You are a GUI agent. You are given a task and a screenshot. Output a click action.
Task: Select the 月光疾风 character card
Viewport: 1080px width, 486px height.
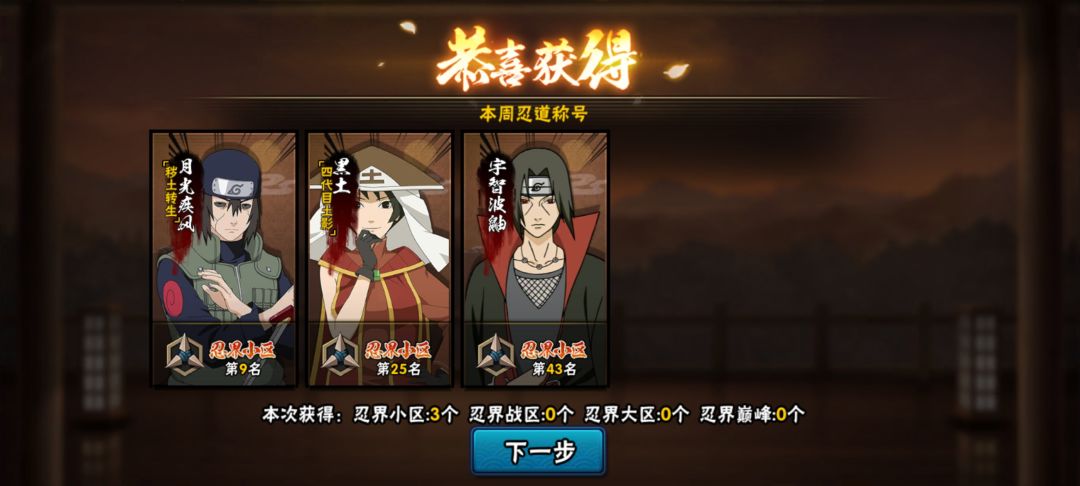pyautogui.click(x=224, y=259)
